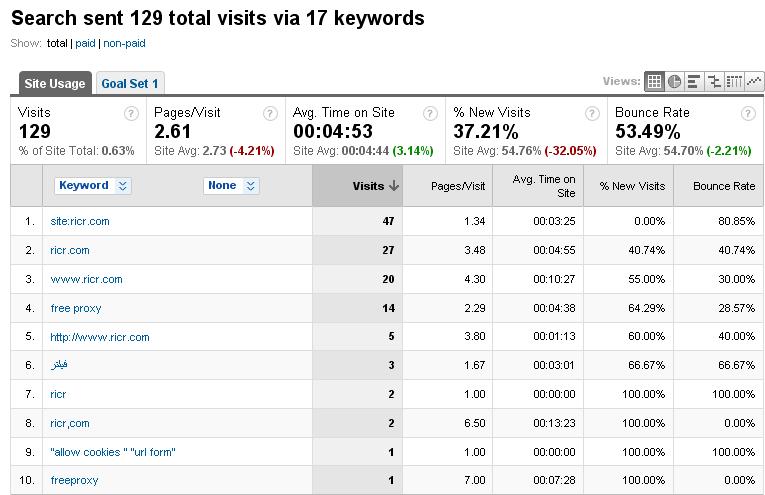
Task: Switch to the comparison view icon
Action: [x=714, y=81]
